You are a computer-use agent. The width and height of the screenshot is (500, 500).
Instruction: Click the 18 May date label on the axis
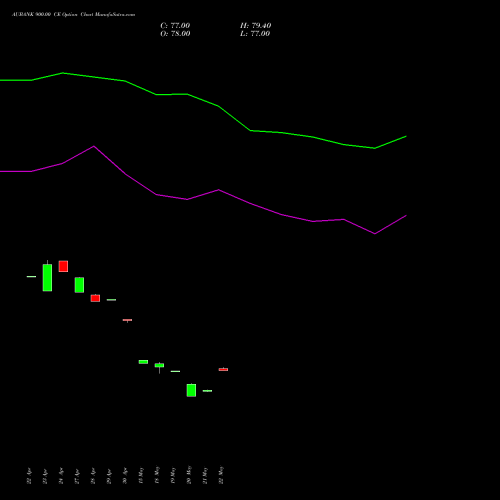point(157,475)
